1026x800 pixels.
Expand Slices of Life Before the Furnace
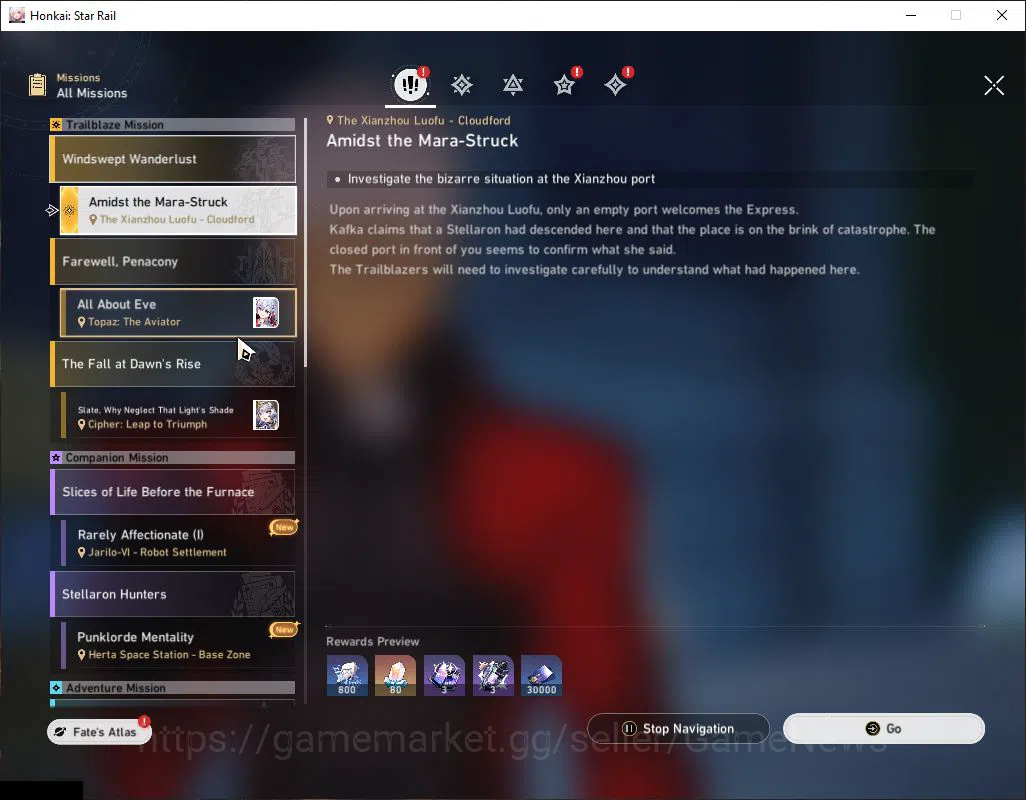pyautogui.click(x=173, y=492)
